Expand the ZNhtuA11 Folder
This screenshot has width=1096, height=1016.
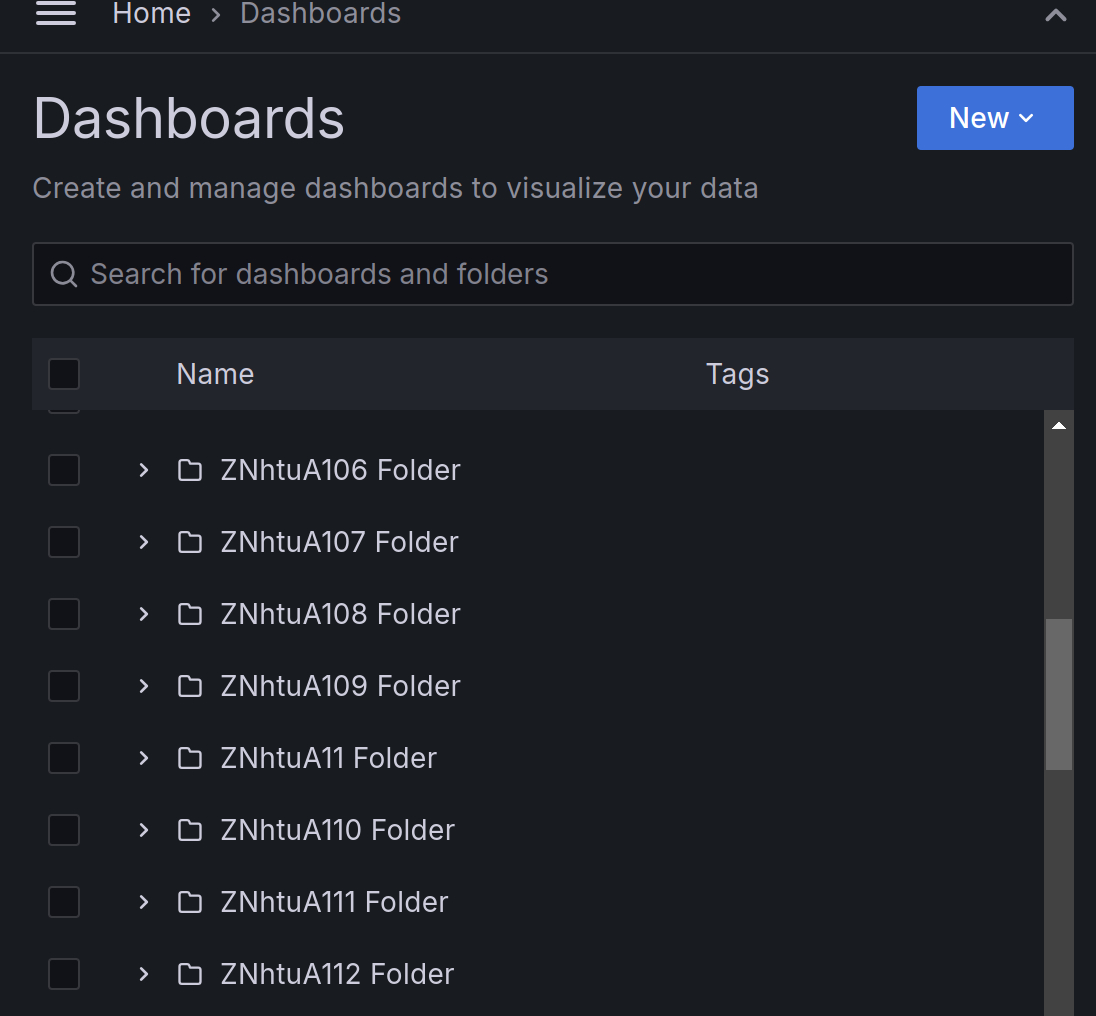coord(142,758)
